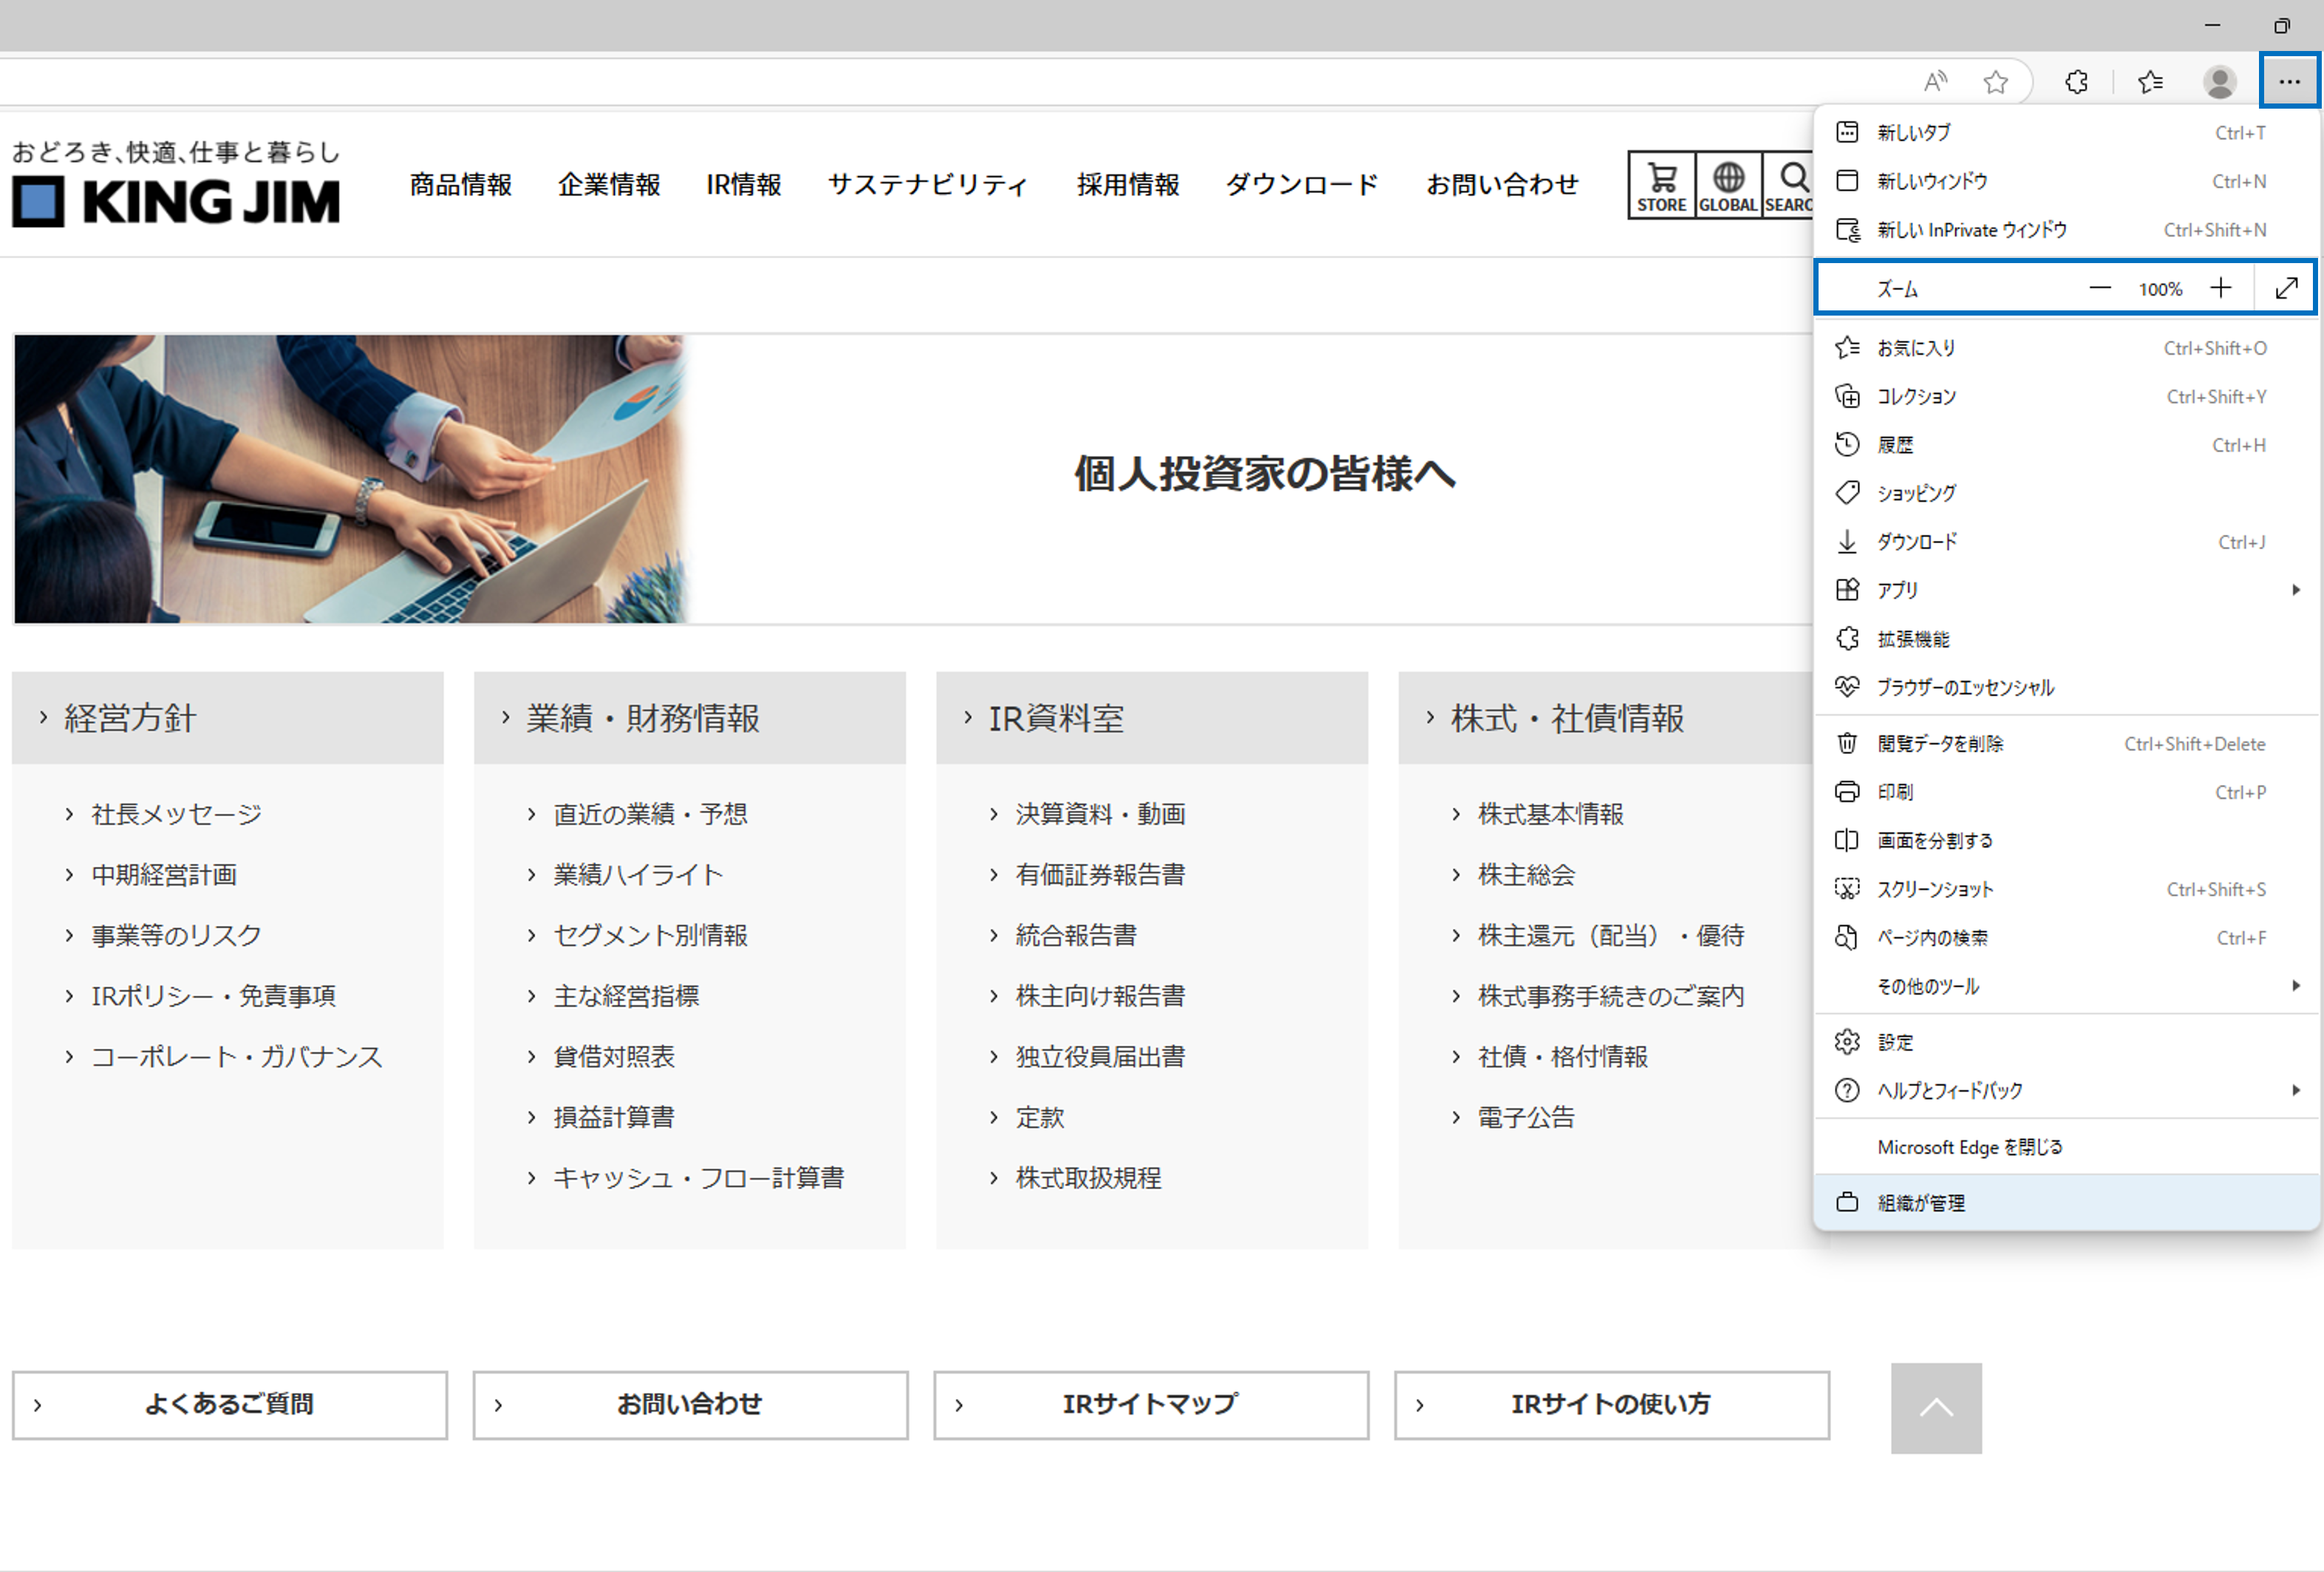Enter full screen via zoom expand icon

coord(2286,289)
